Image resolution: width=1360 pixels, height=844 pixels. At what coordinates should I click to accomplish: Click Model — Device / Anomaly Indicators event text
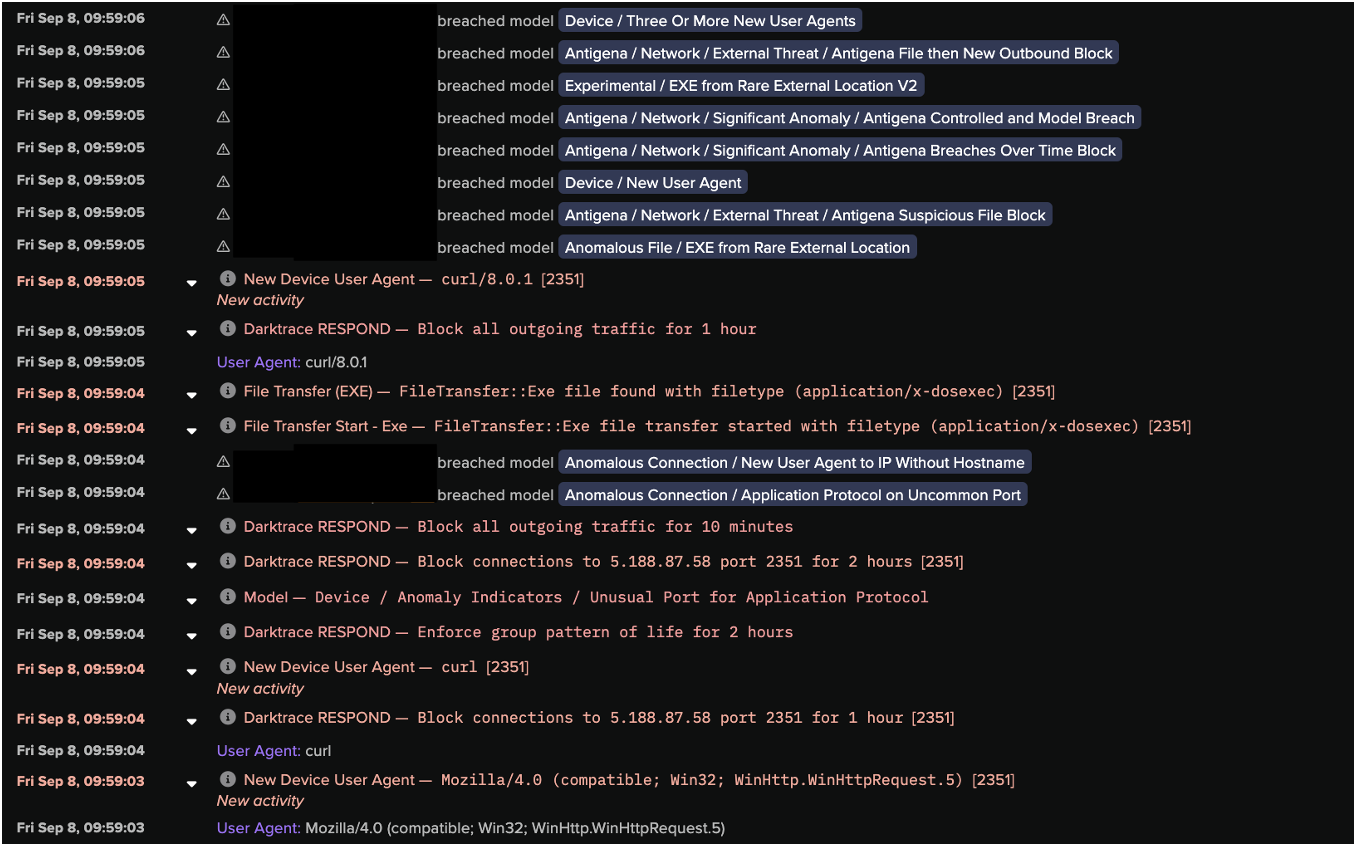586,597
